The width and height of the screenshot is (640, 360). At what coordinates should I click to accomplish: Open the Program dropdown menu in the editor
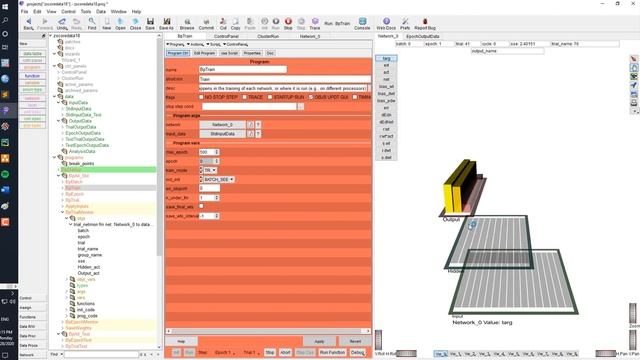(x=175, y=44)
